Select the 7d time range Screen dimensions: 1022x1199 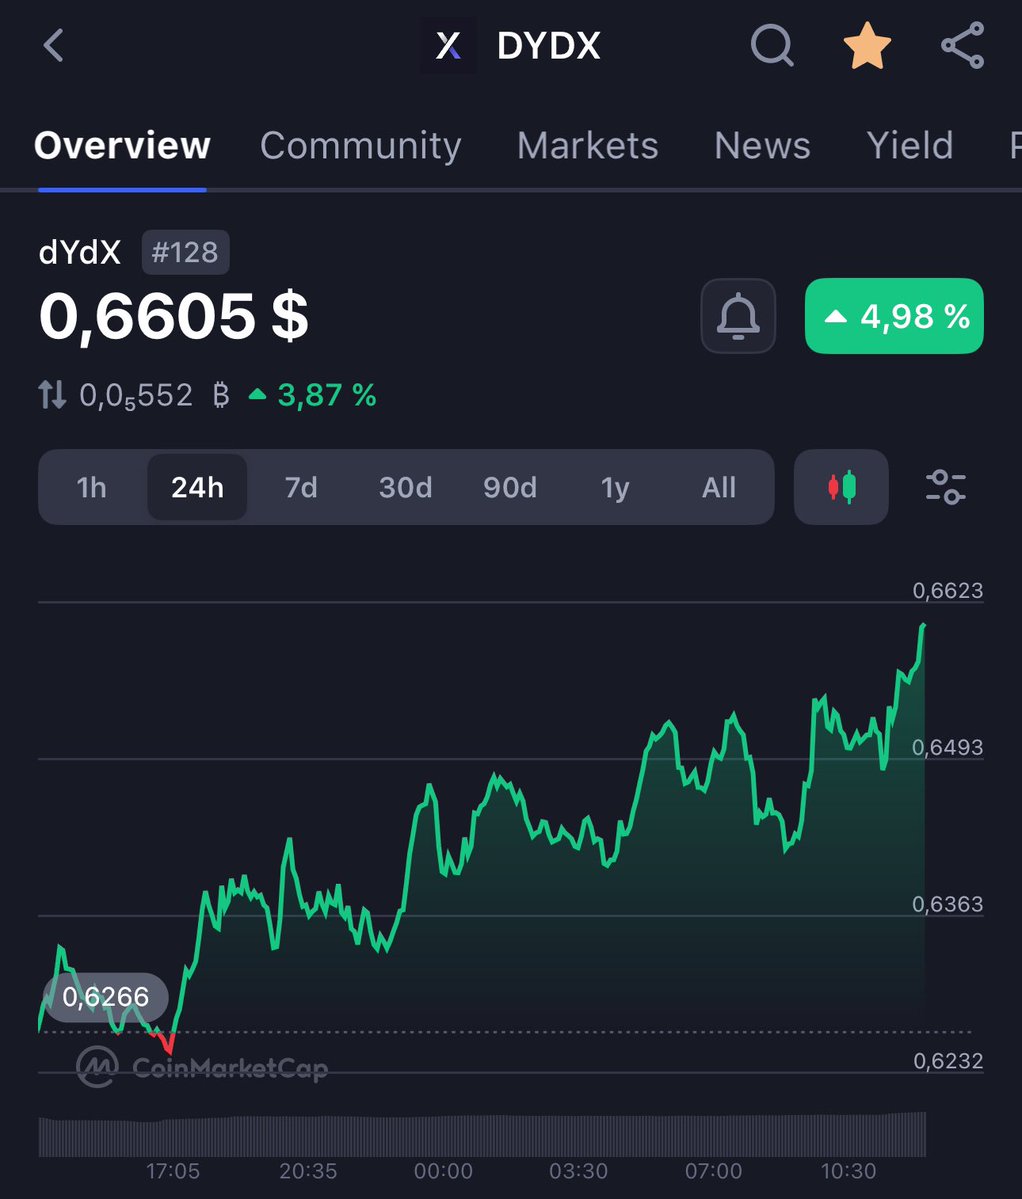[x=301, y=487]
